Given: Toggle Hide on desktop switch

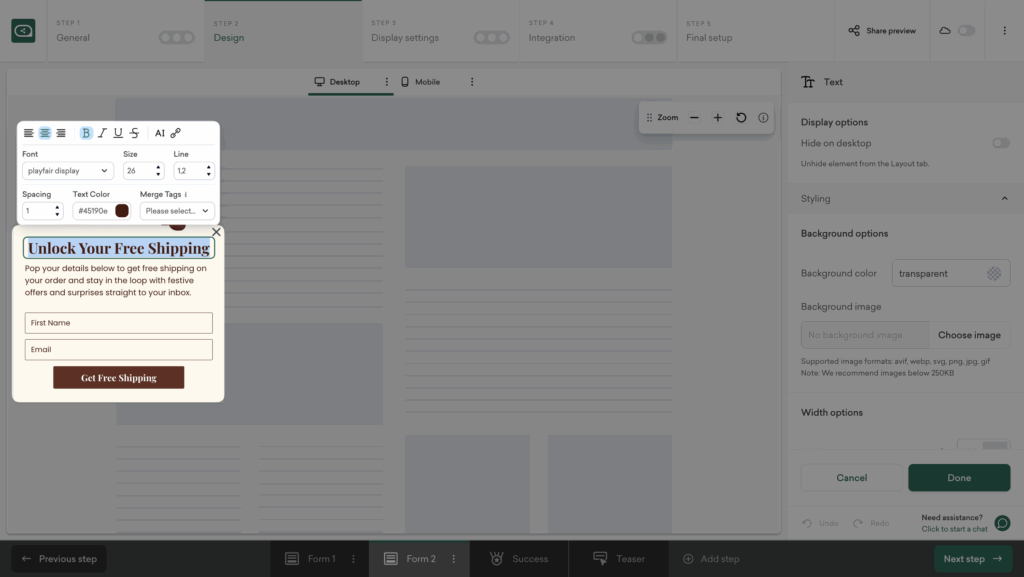Looking at the screenshot, I should coord(1000,143).
